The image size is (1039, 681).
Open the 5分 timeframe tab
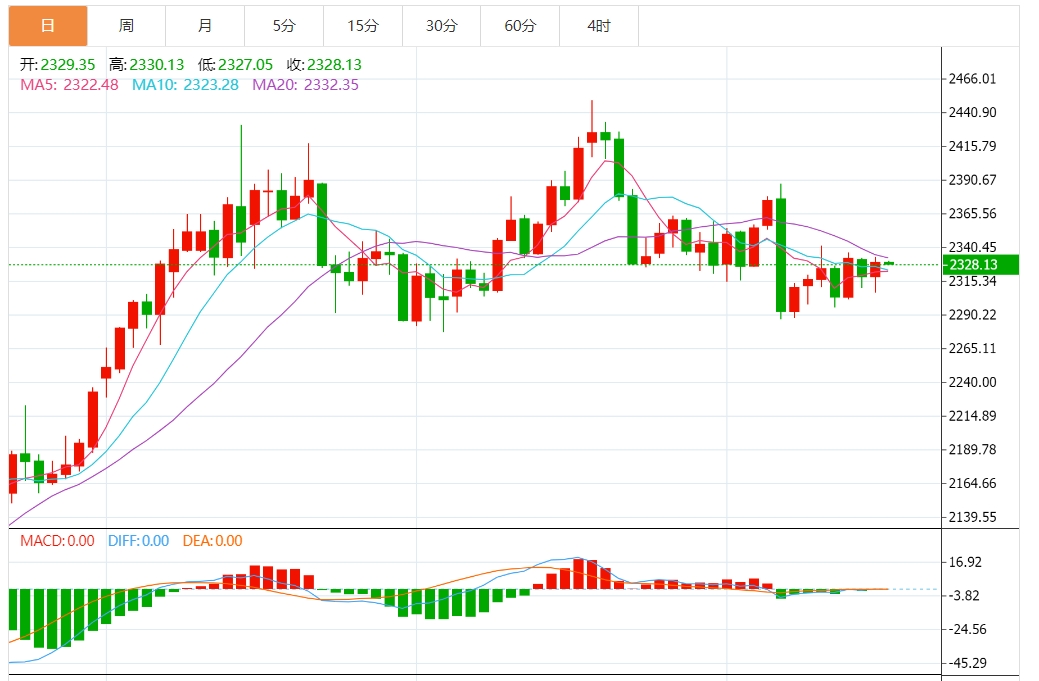tap(284, 26)
